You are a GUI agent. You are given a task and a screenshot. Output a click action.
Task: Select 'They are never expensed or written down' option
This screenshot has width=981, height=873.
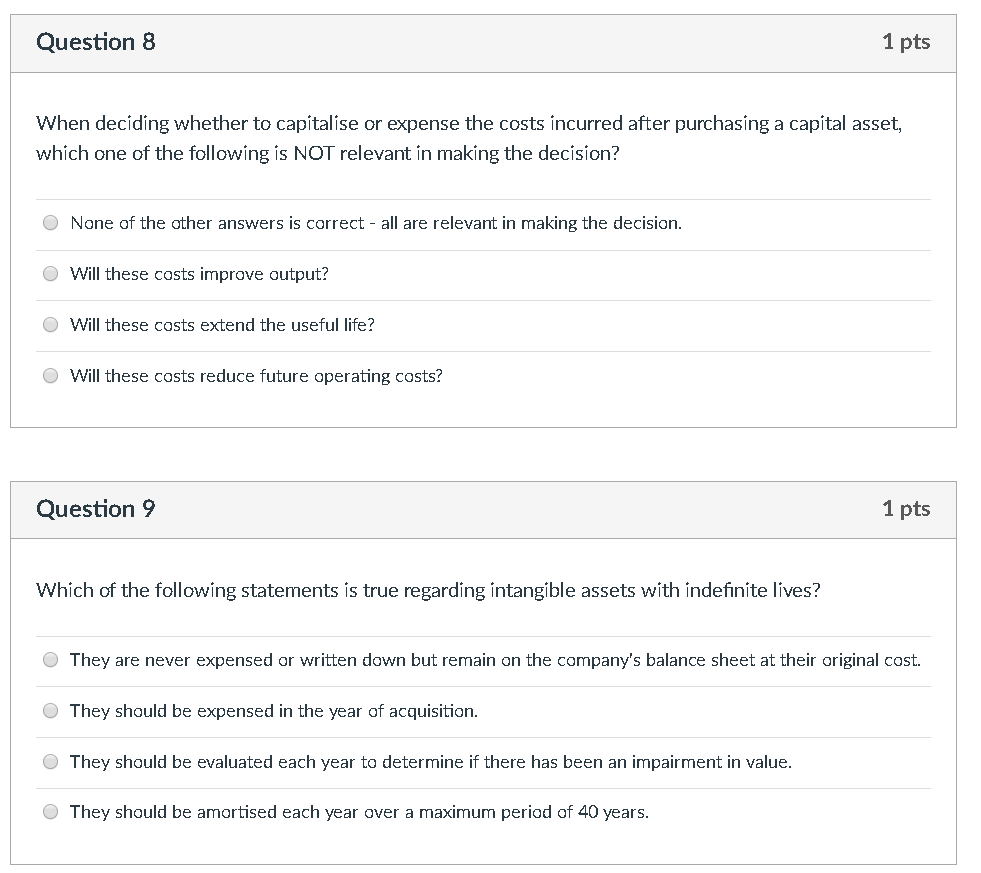[50, 658]
